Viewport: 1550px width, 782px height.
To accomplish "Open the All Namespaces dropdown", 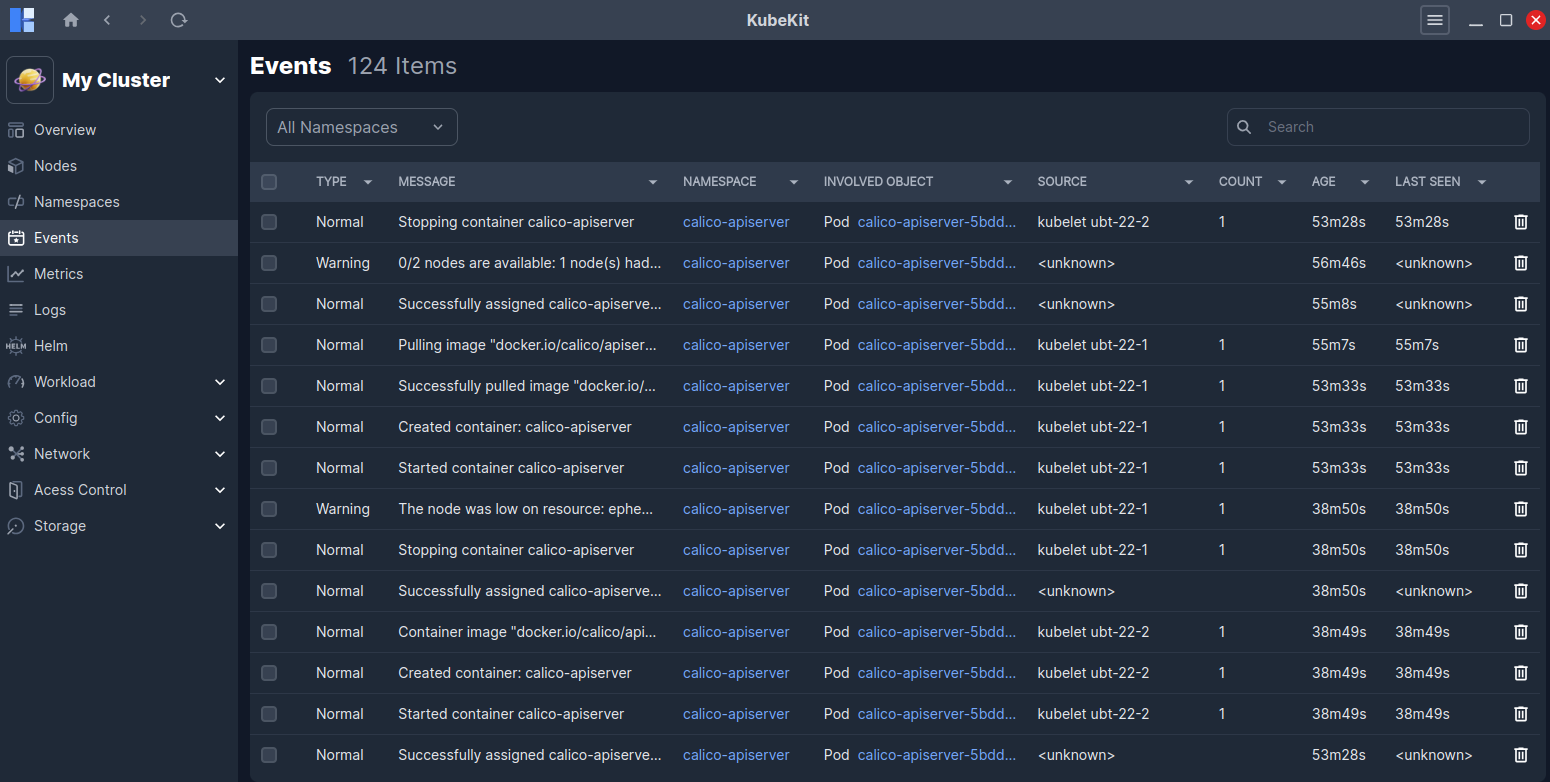I will tap(361, 127).
